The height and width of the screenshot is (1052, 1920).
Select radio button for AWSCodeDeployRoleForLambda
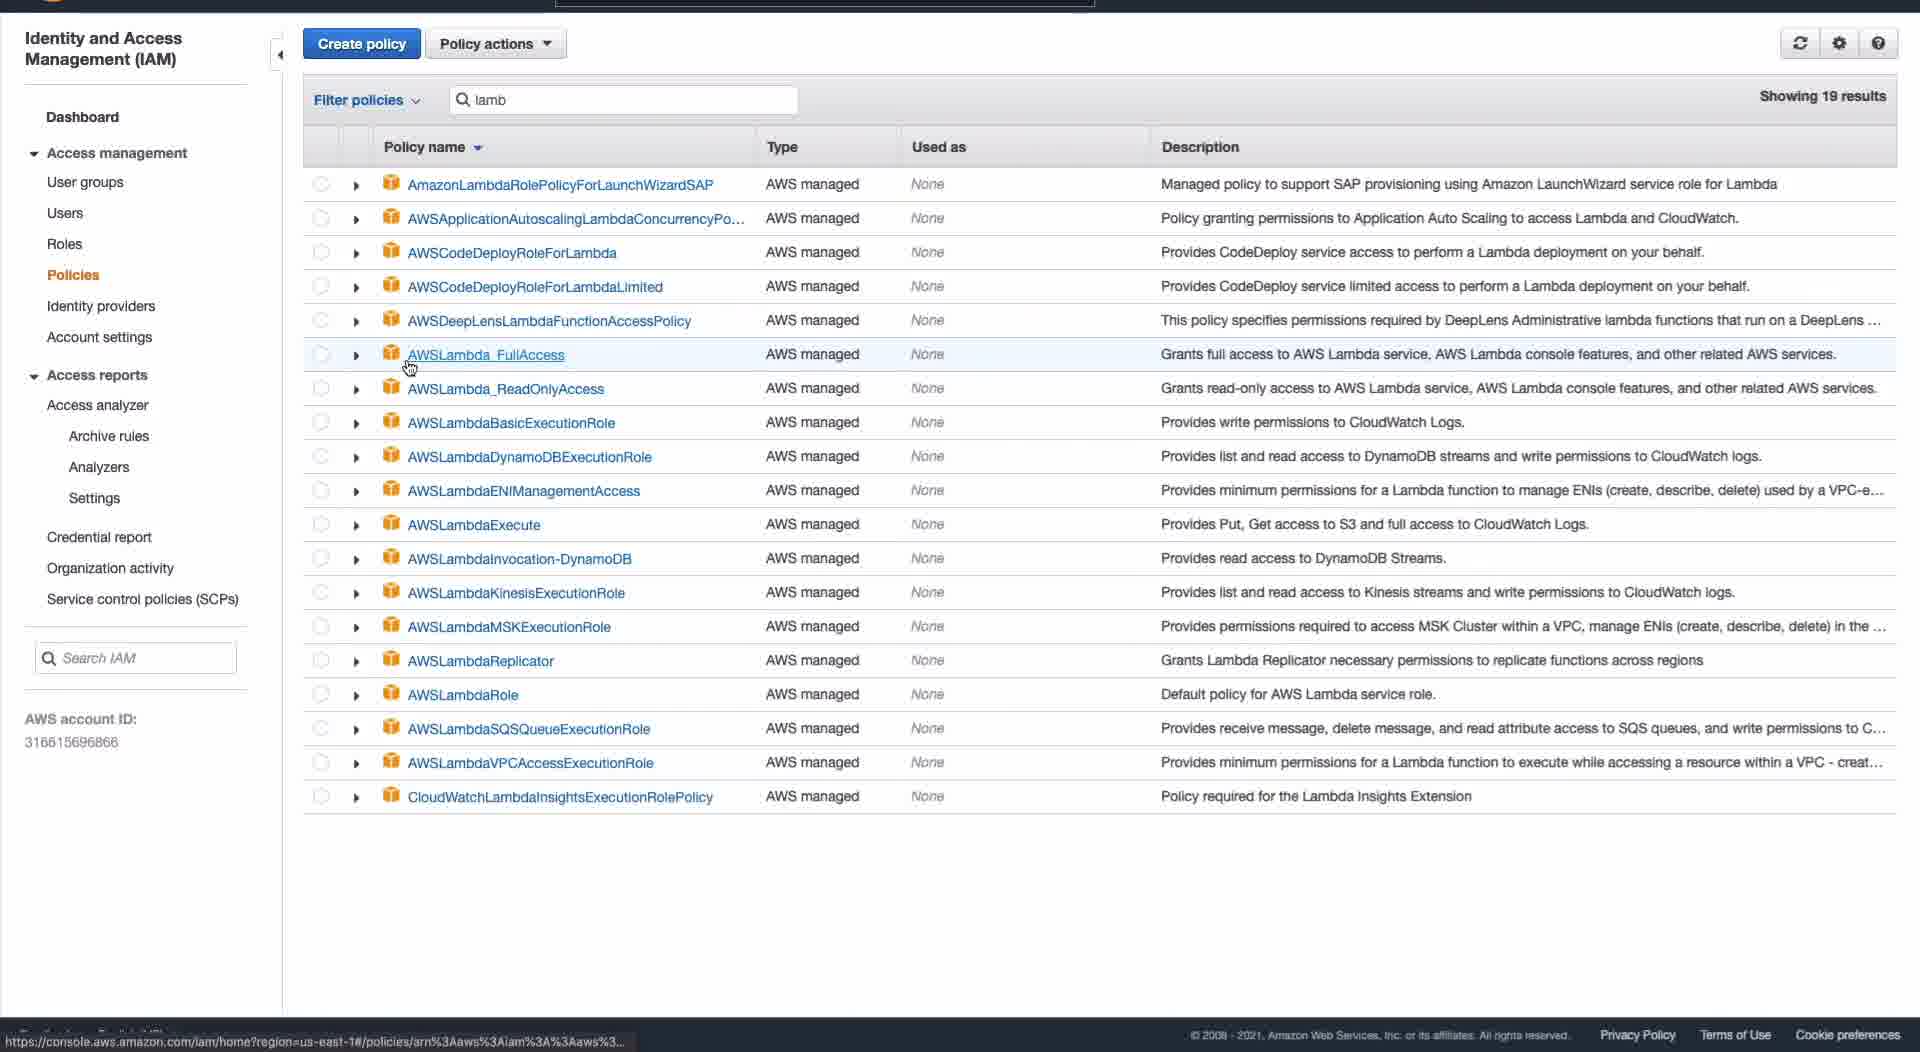(x=321, y=252)
